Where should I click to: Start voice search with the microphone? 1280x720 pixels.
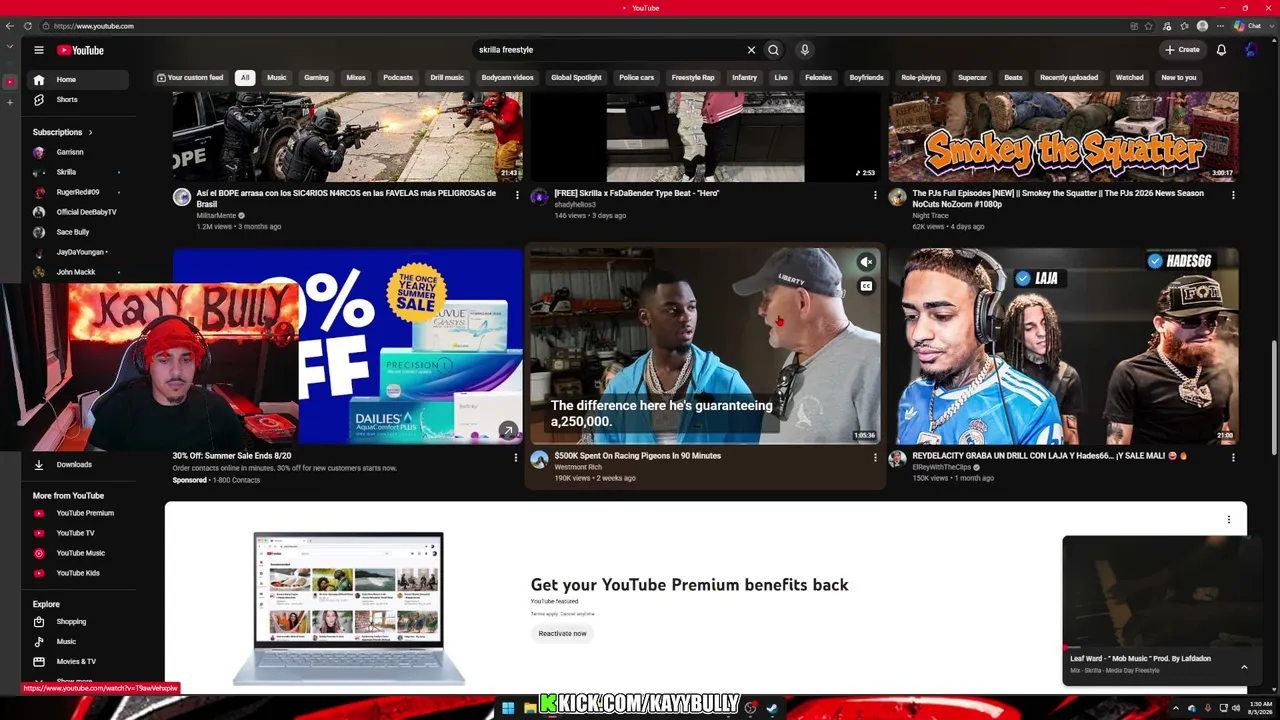[804, 50]
